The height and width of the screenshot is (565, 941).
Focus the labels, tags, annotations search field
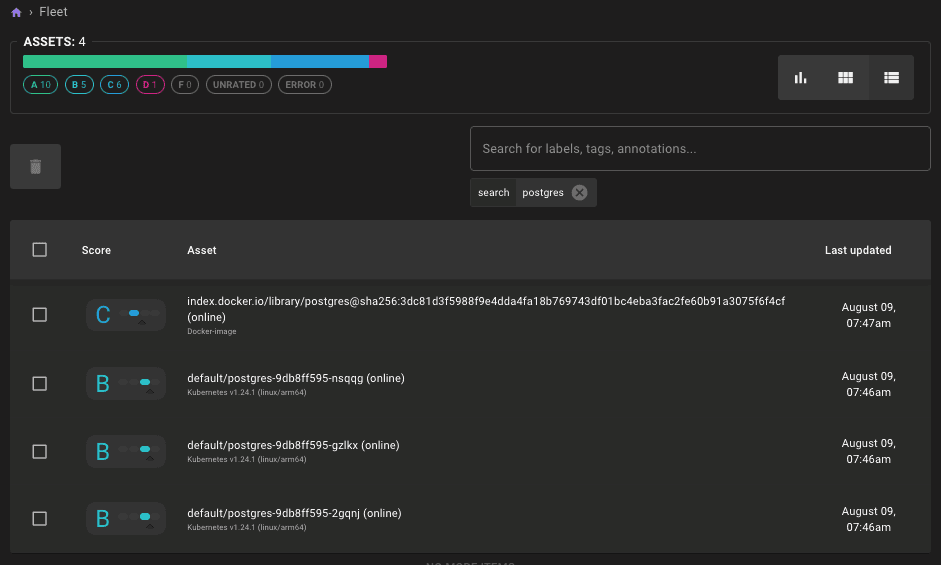(700, 148)
